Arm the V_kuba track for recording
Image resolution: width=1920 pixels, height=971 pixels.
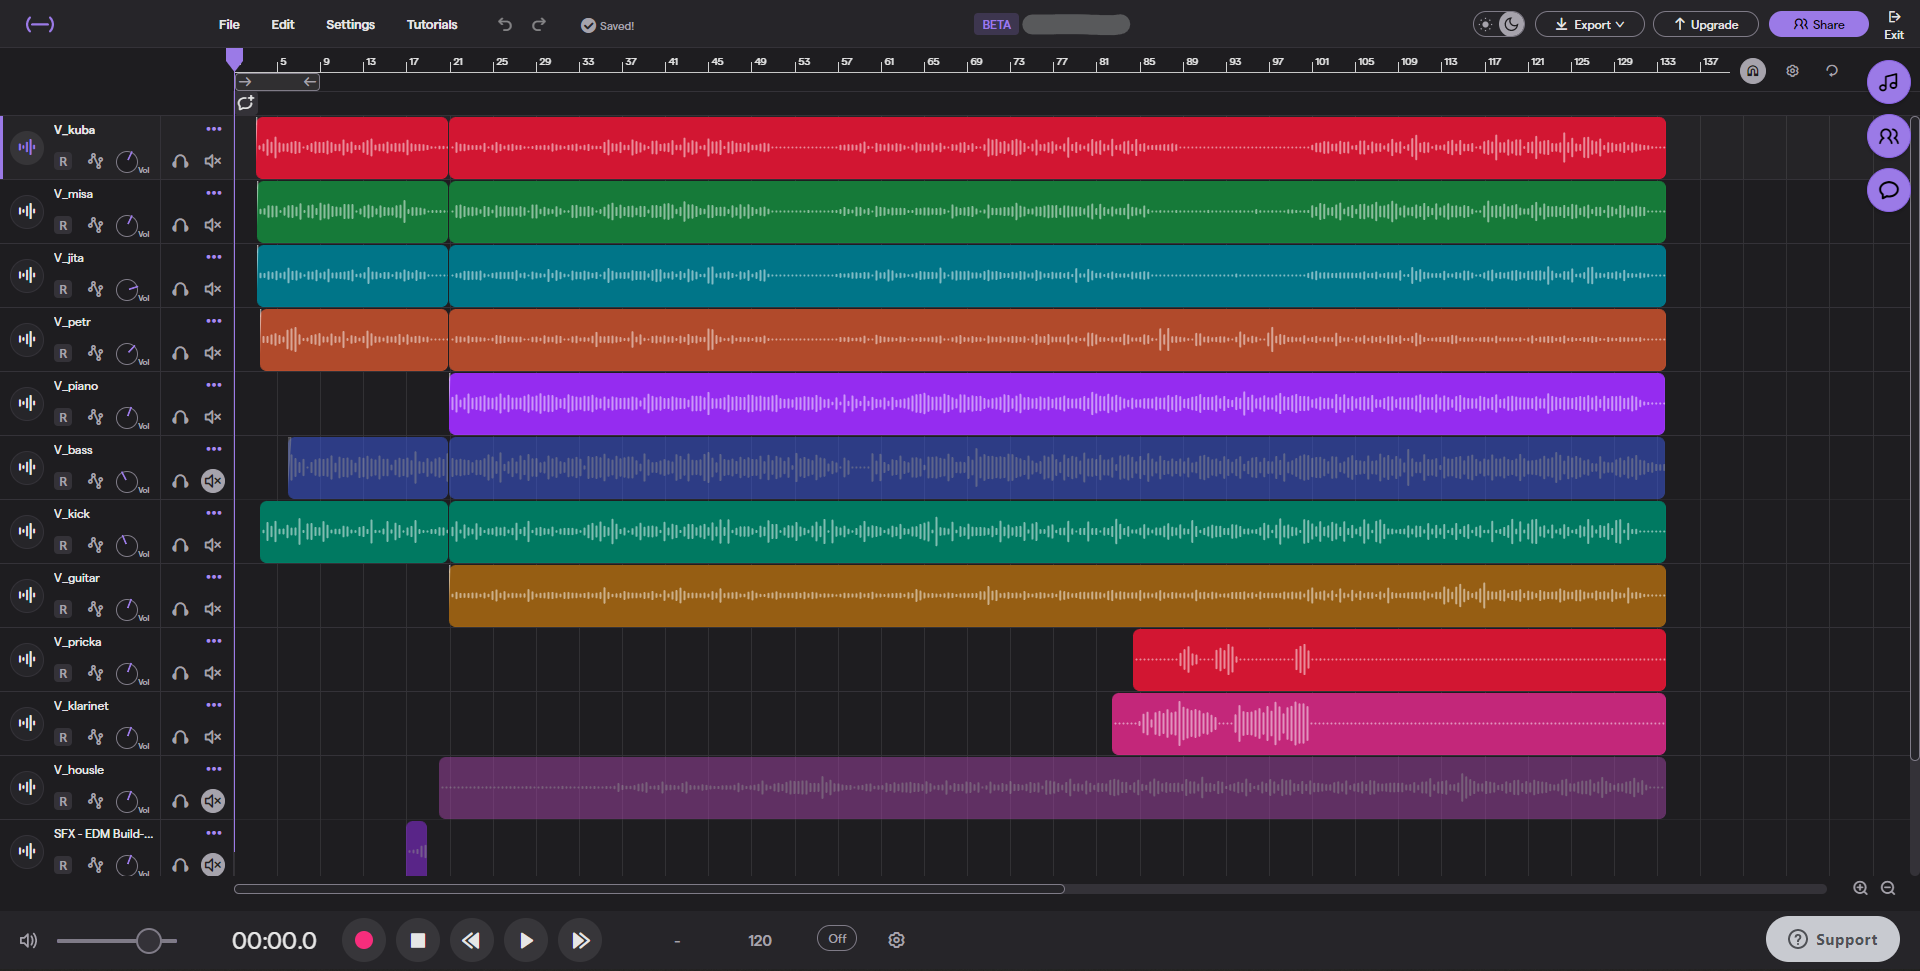coord(63,161)
